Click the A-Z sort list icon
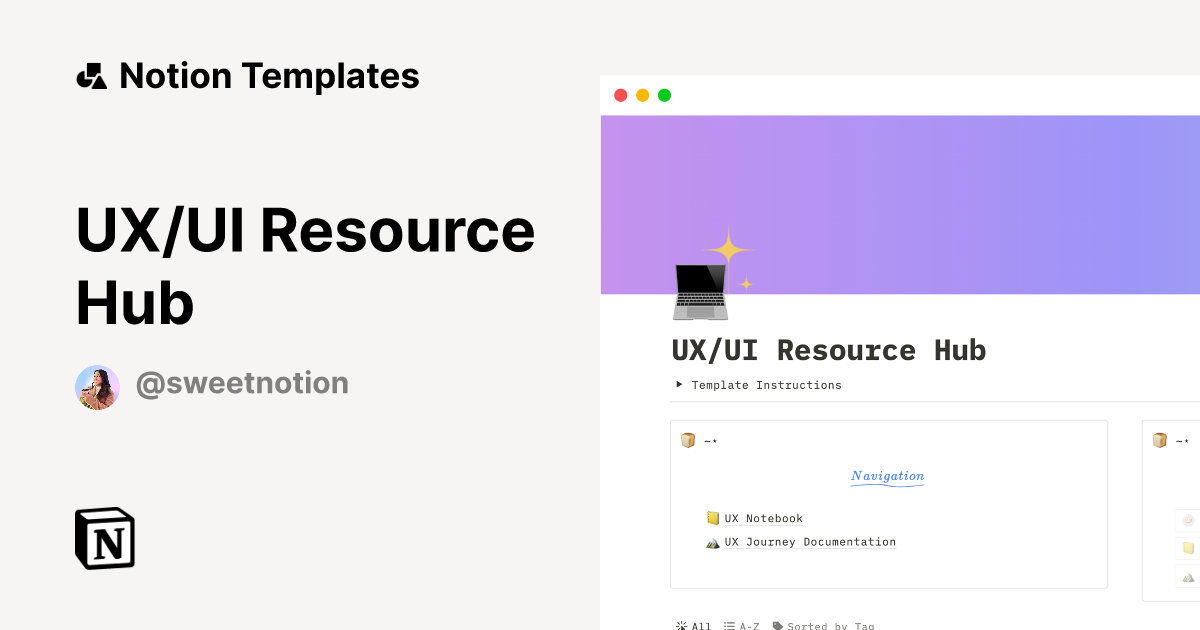The image size is (1200, 630). pyautogui.click(x=728, y=625)
